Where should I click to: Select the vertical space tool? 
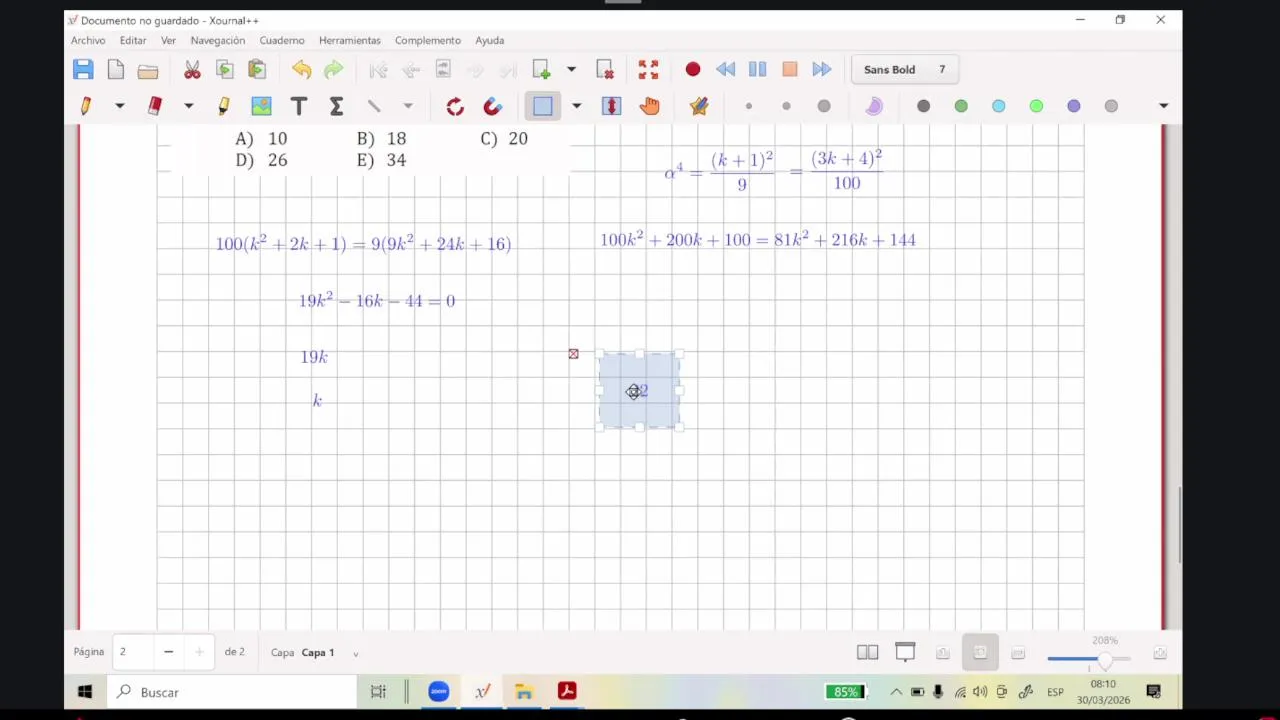pyautogui.click(x=612, y=105)
